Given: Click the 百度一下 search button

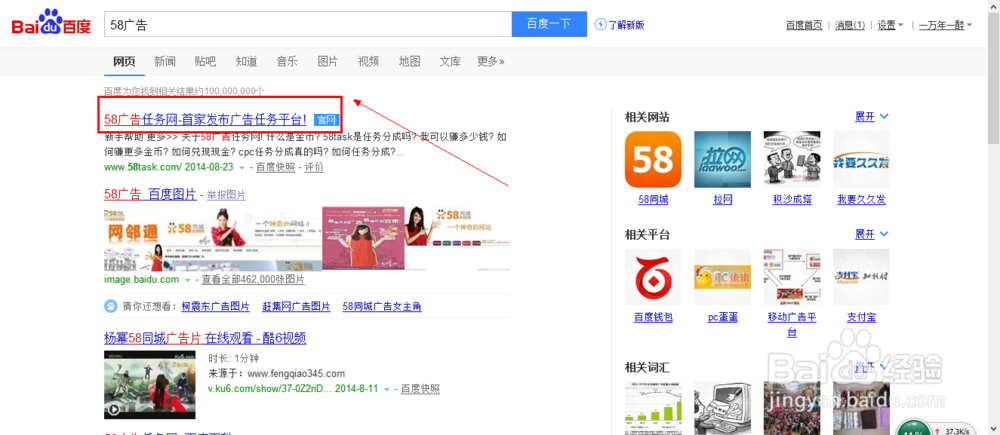Looking at the screenshot, I should [x=548, y=24].
